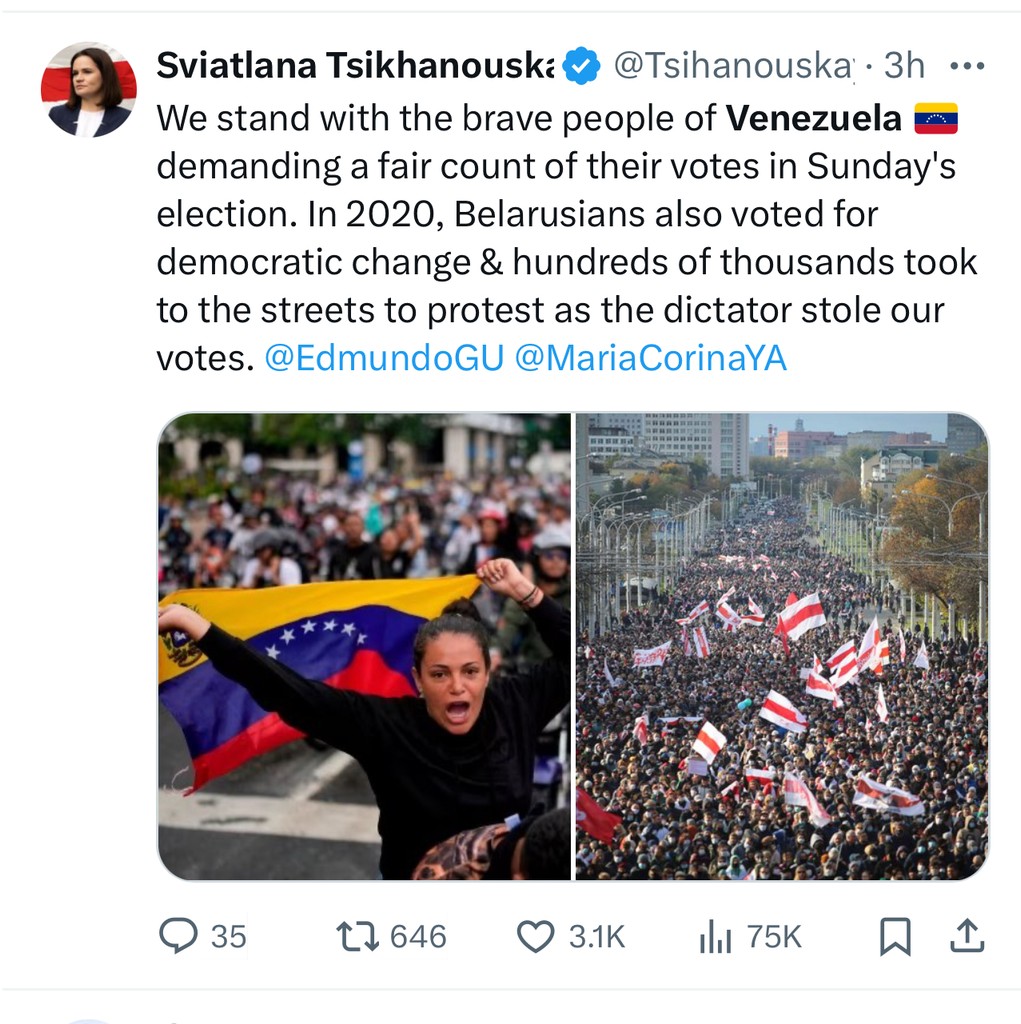The width and height of the screenshot is (1021, 1024).
Task: Bookmark this tweet
Action: pyautogui.click(x=894, y=936)
